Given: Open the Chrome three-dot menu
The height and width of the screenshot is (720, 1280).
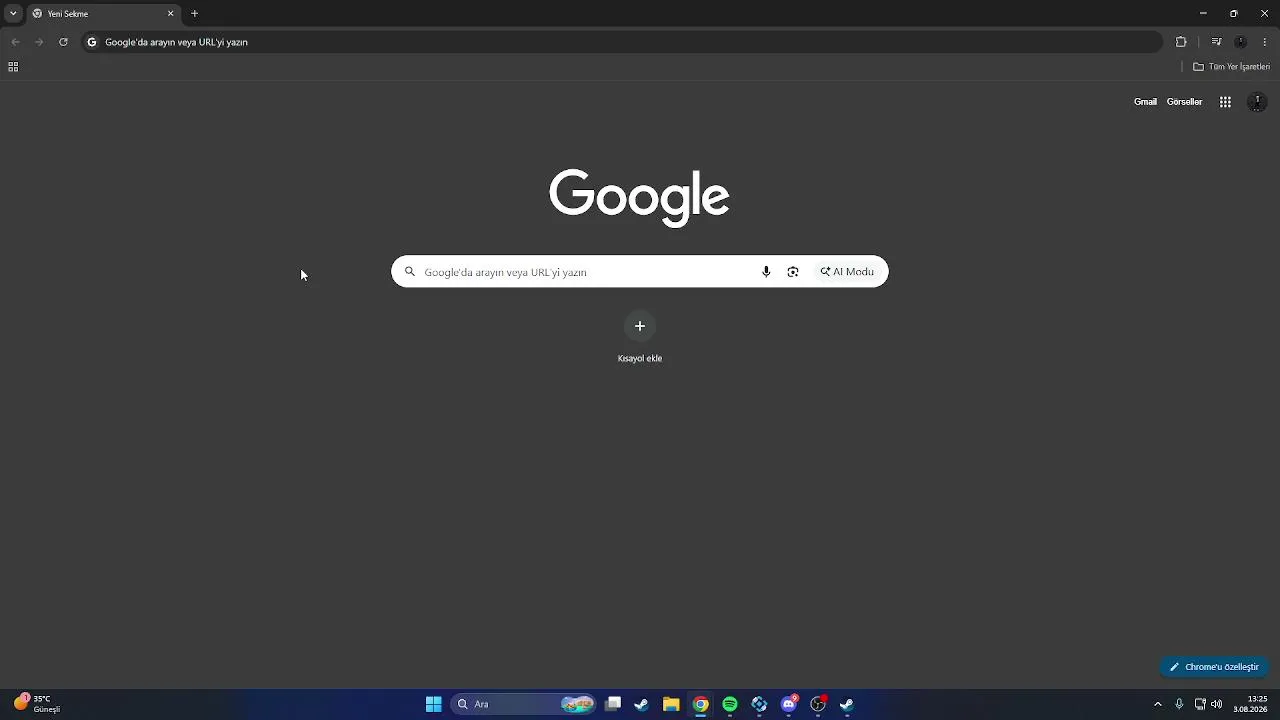Looking at the screenshot, I should (x=1265, y=42).
